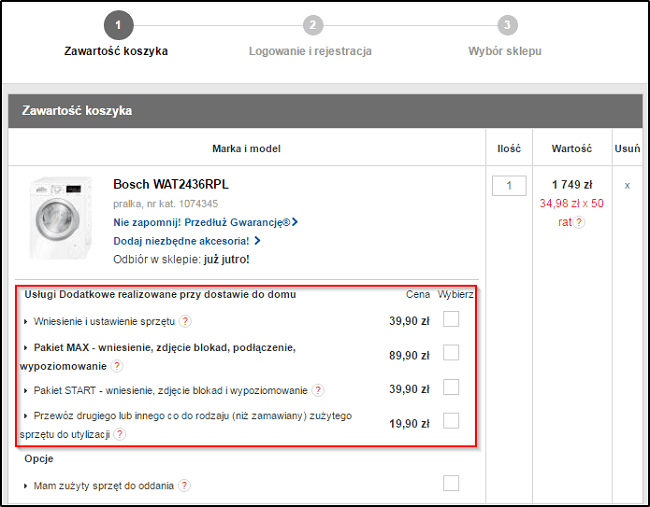Click help icon after Pakiet MAX wypoziomowanie
Image resolution: width=650 pixels, height=507 pixels.
point(116,367)
